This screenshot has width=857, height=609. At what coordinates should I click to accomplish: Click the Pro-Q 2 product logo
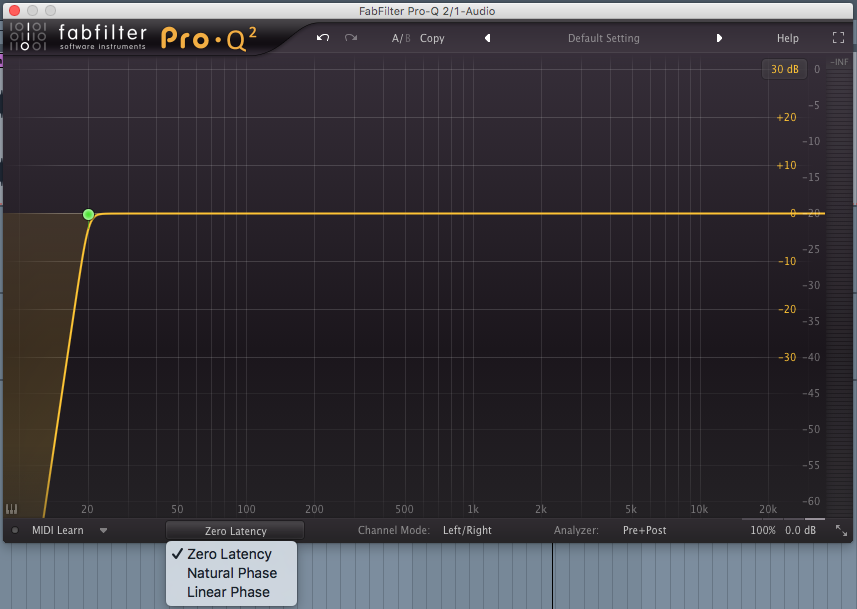[209, 38]
